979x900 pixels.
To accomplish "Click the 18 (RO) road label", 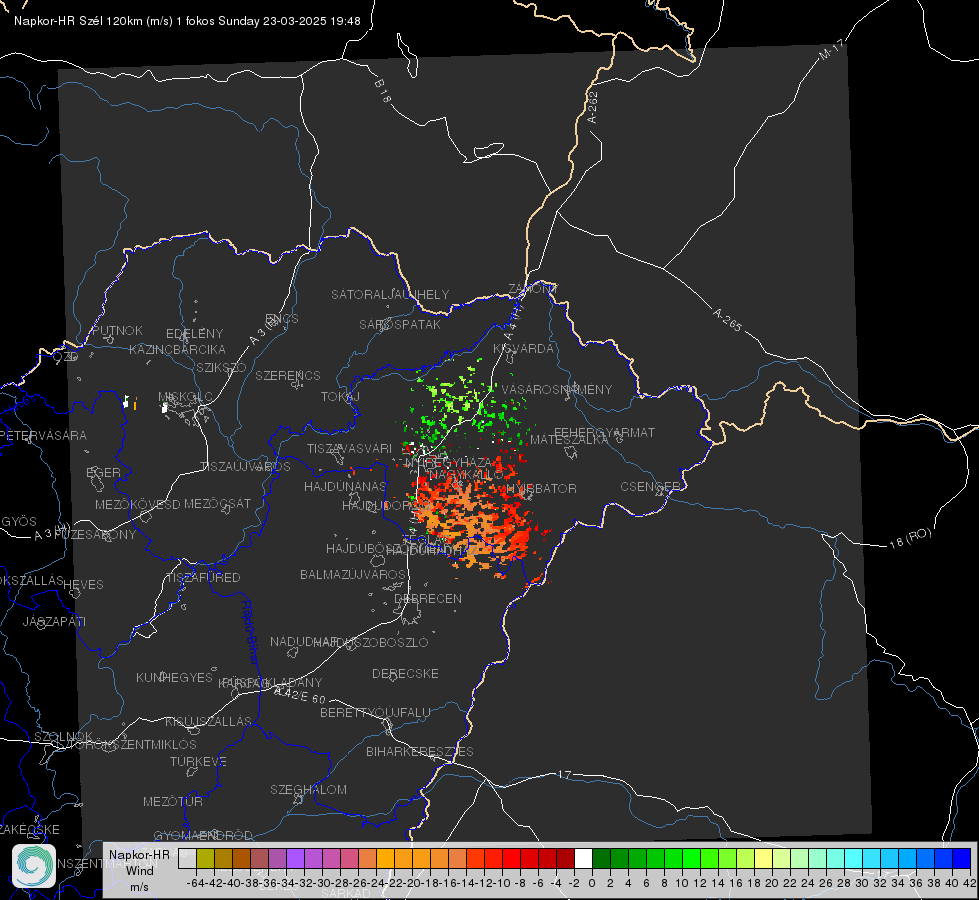I will pos(910,538).
